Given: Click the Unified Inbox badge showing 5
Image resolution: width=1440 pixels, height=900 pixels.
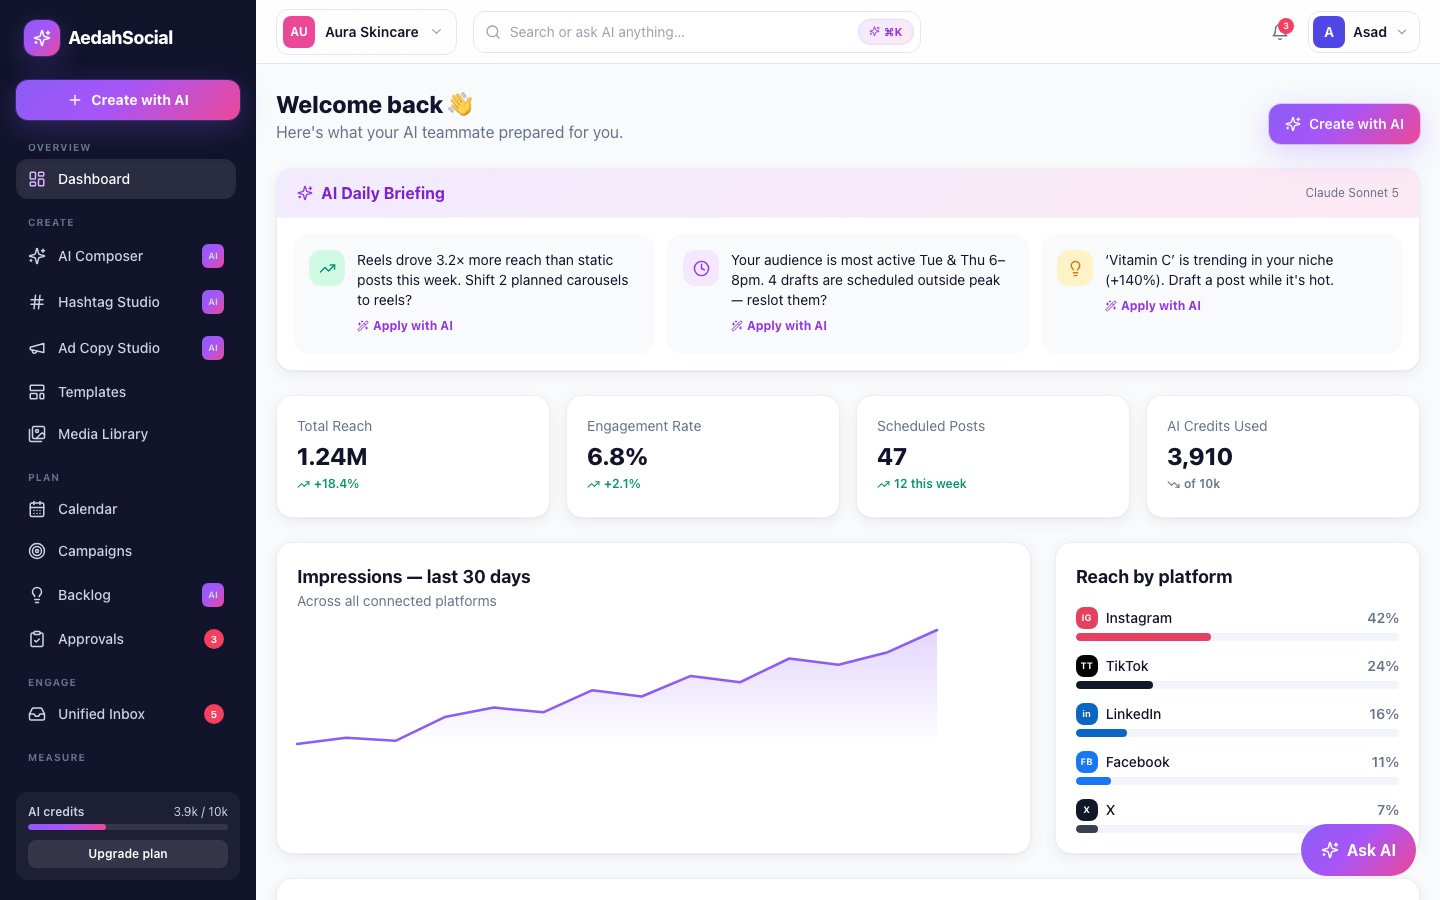Looking at the screenshot, I should click(214, 714).
